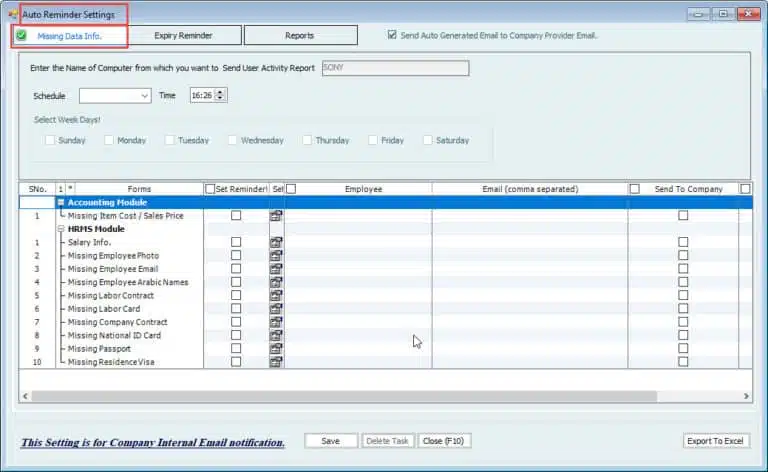
Task: Open employee selector for Salary Info. row
Action: [x=276, y=242]
